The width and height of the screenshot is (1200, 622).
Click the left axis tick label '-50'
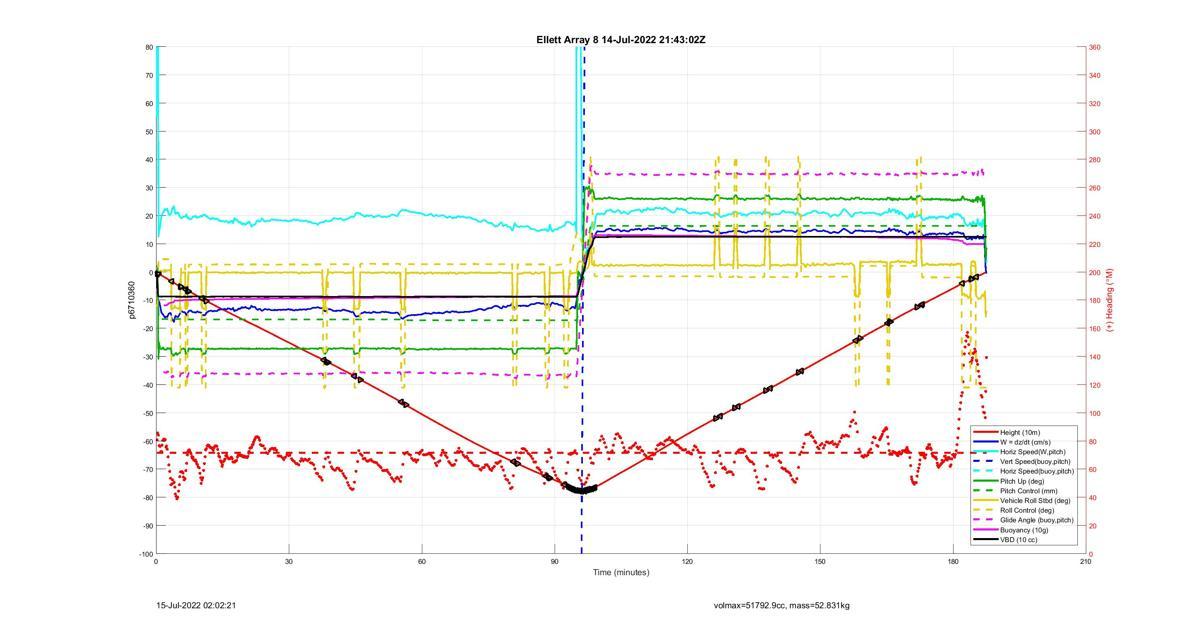[147, 413]
